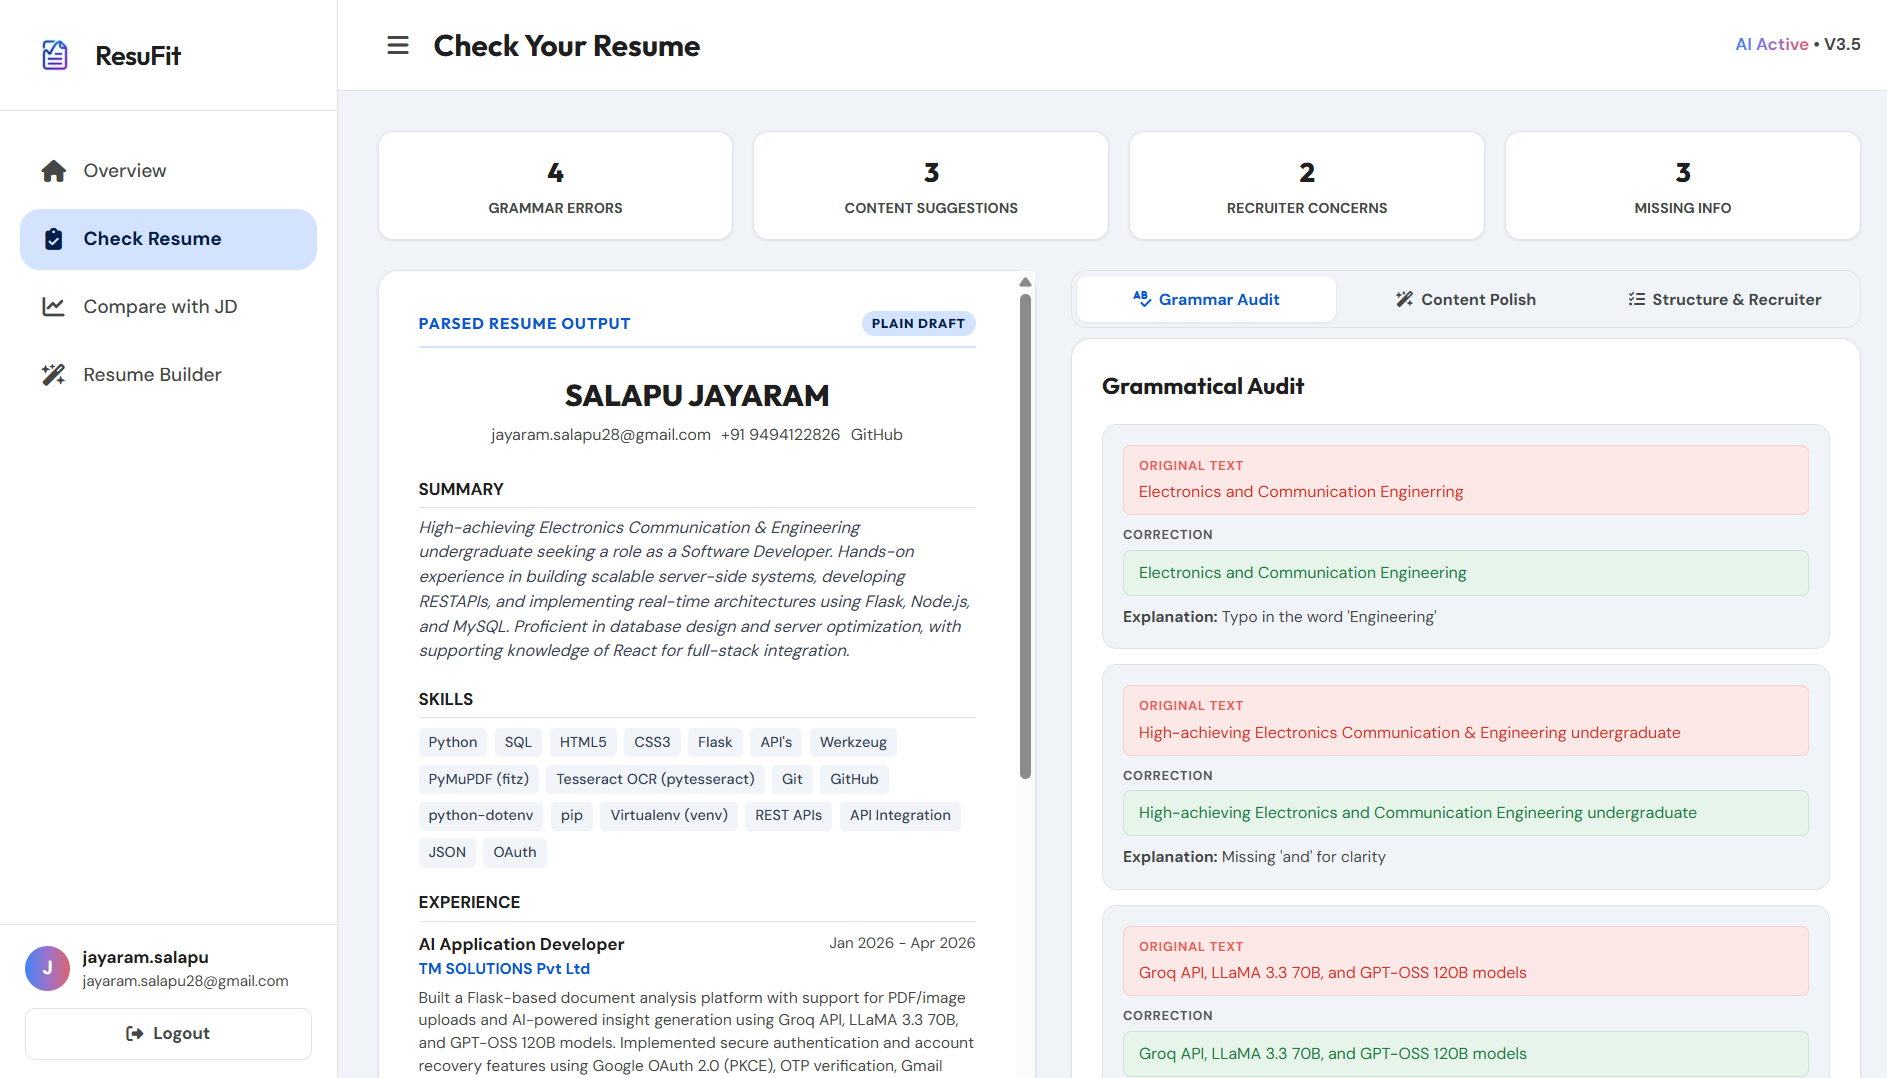Click the AI Application Developer job title

coord(521,944)
